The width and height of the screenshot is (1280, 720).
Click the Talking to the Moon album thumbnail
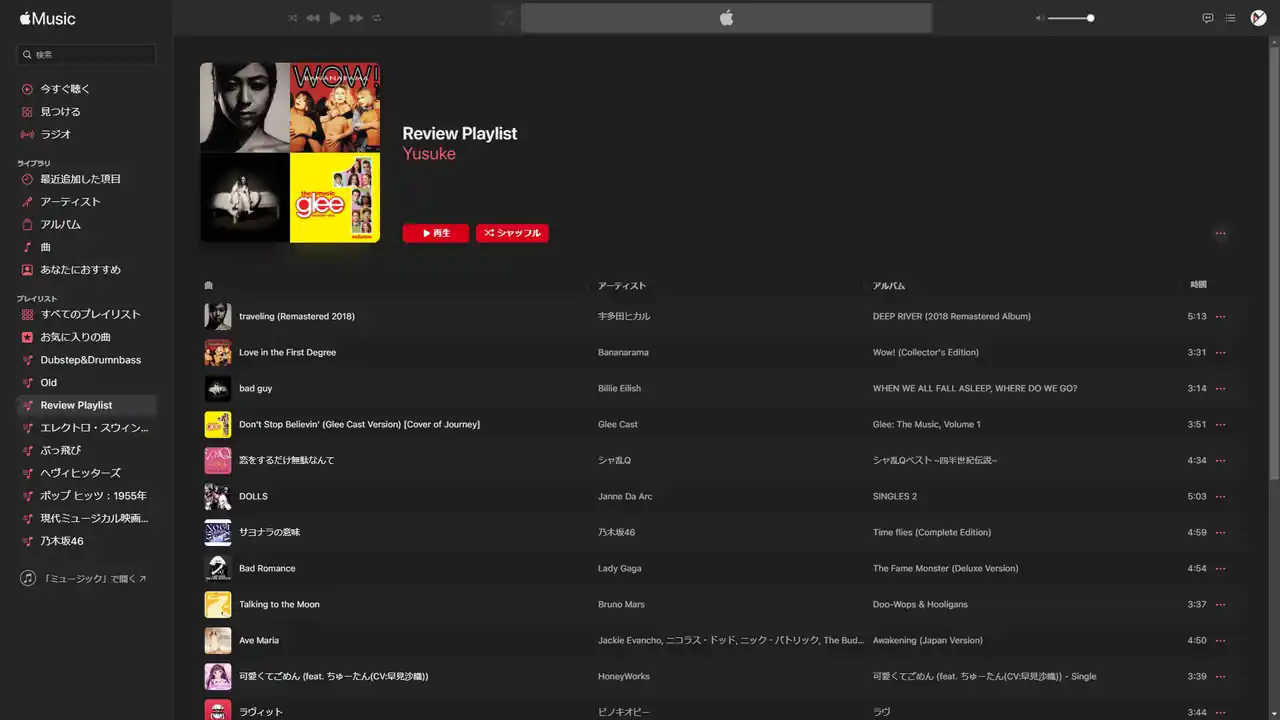tap(218, 604)
